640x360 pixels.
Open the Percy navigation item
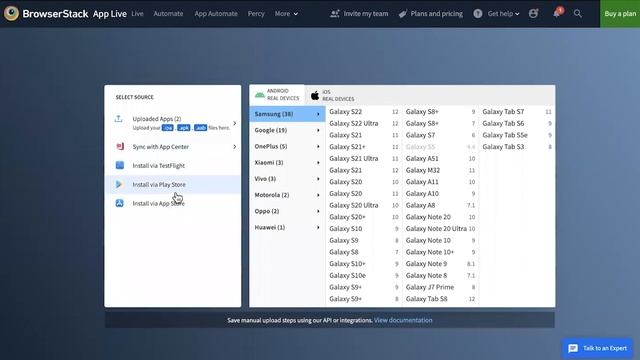pos(256,13)
